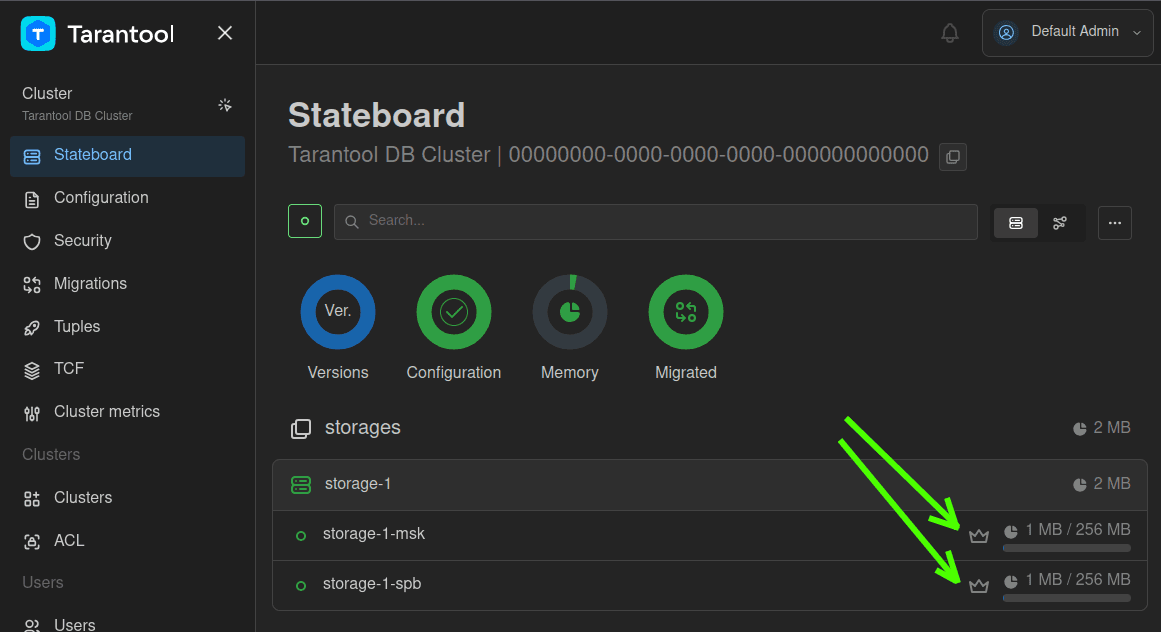Click the crown icon on storage-1-spb
Screen dimensions: 1161x632
979,585
